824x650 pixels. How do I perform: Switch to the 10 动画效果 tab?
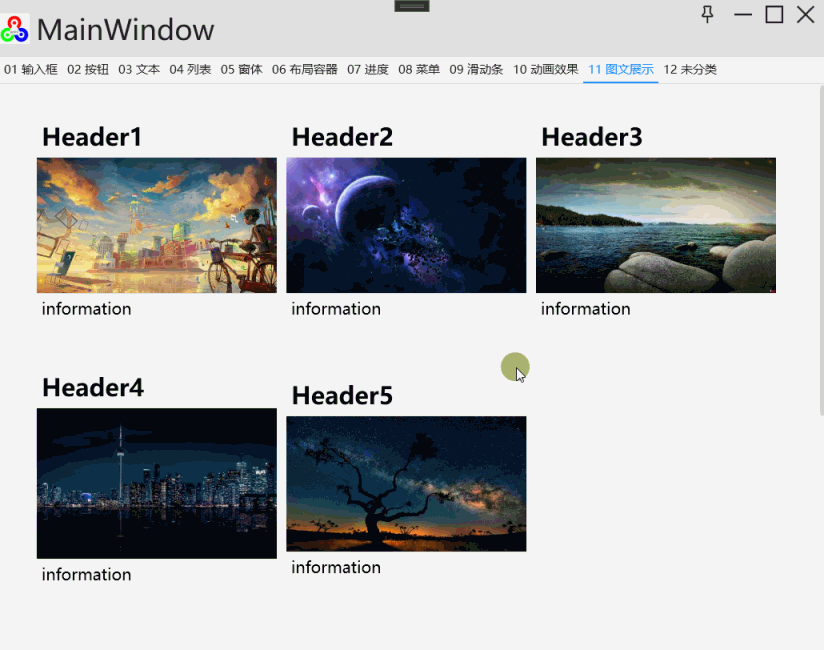[545, 69]
